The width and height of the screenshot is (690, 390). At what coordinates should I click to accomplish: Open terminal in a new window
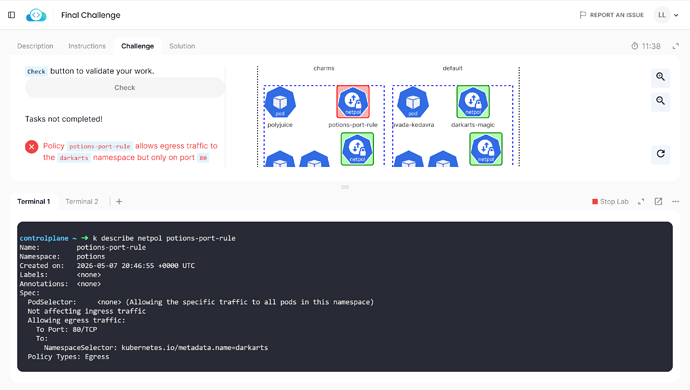tap(658, 202)
